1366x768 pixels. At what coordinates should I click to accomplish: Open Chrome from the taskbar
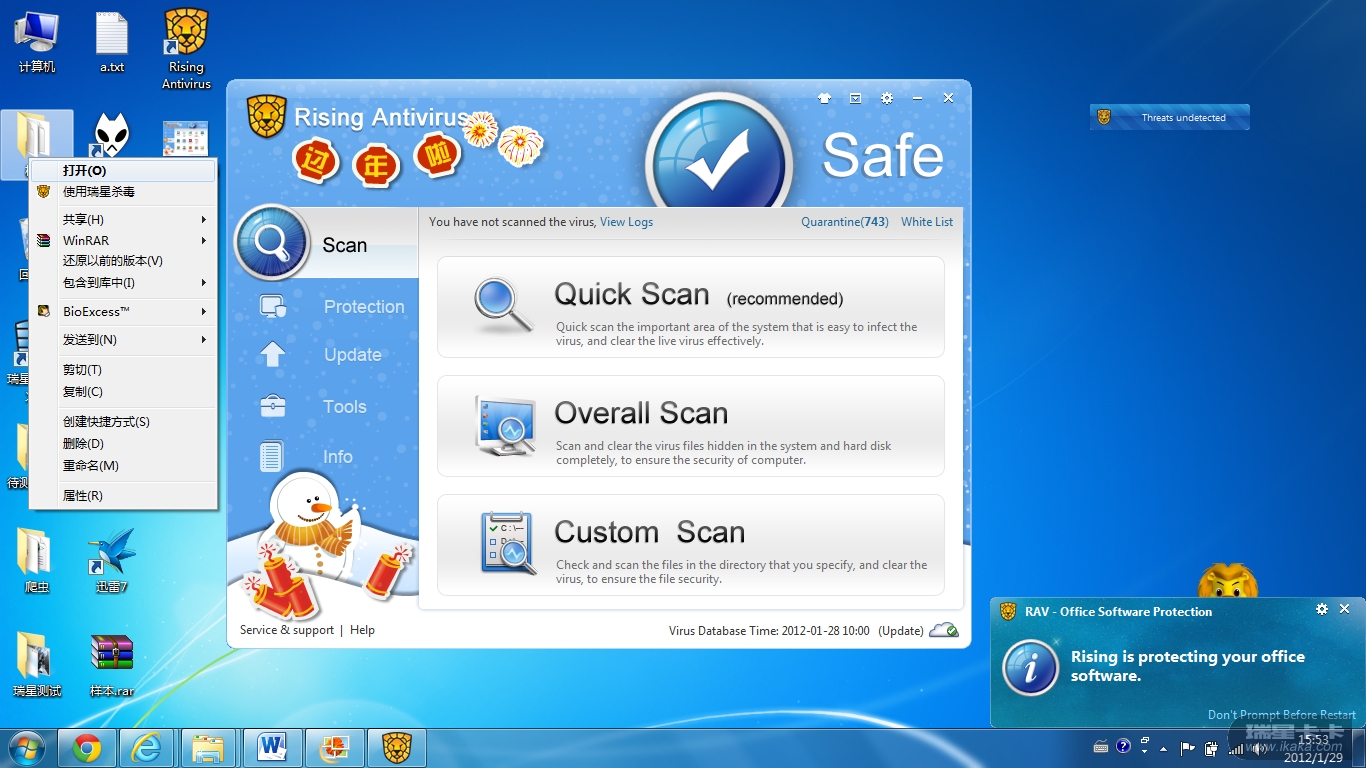[87, 748]
